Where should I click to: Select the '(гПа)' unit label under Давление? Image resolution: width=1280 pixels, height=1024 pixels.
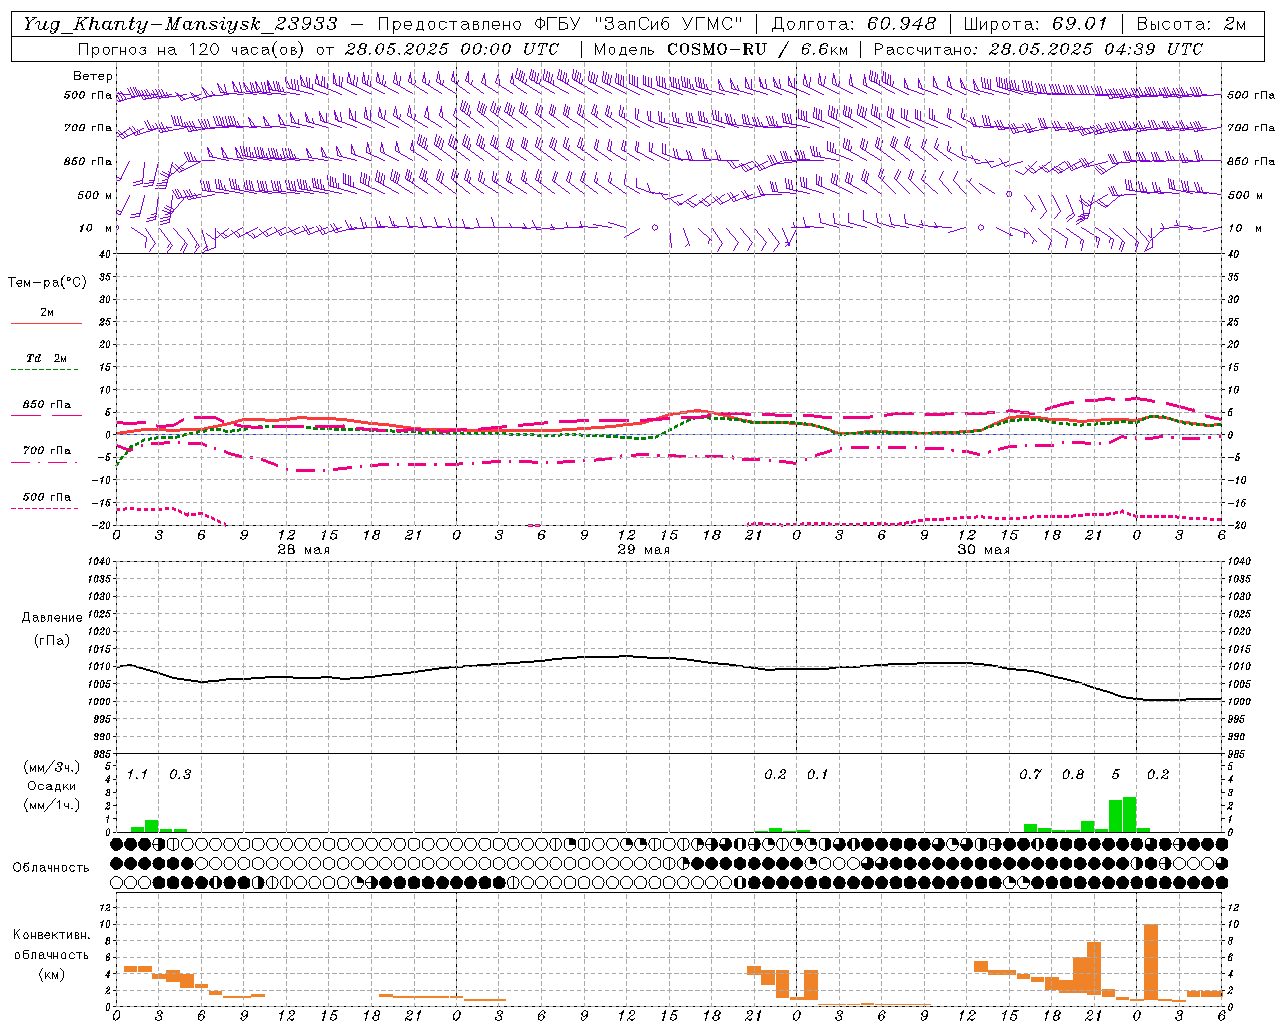tap(51, 640)
